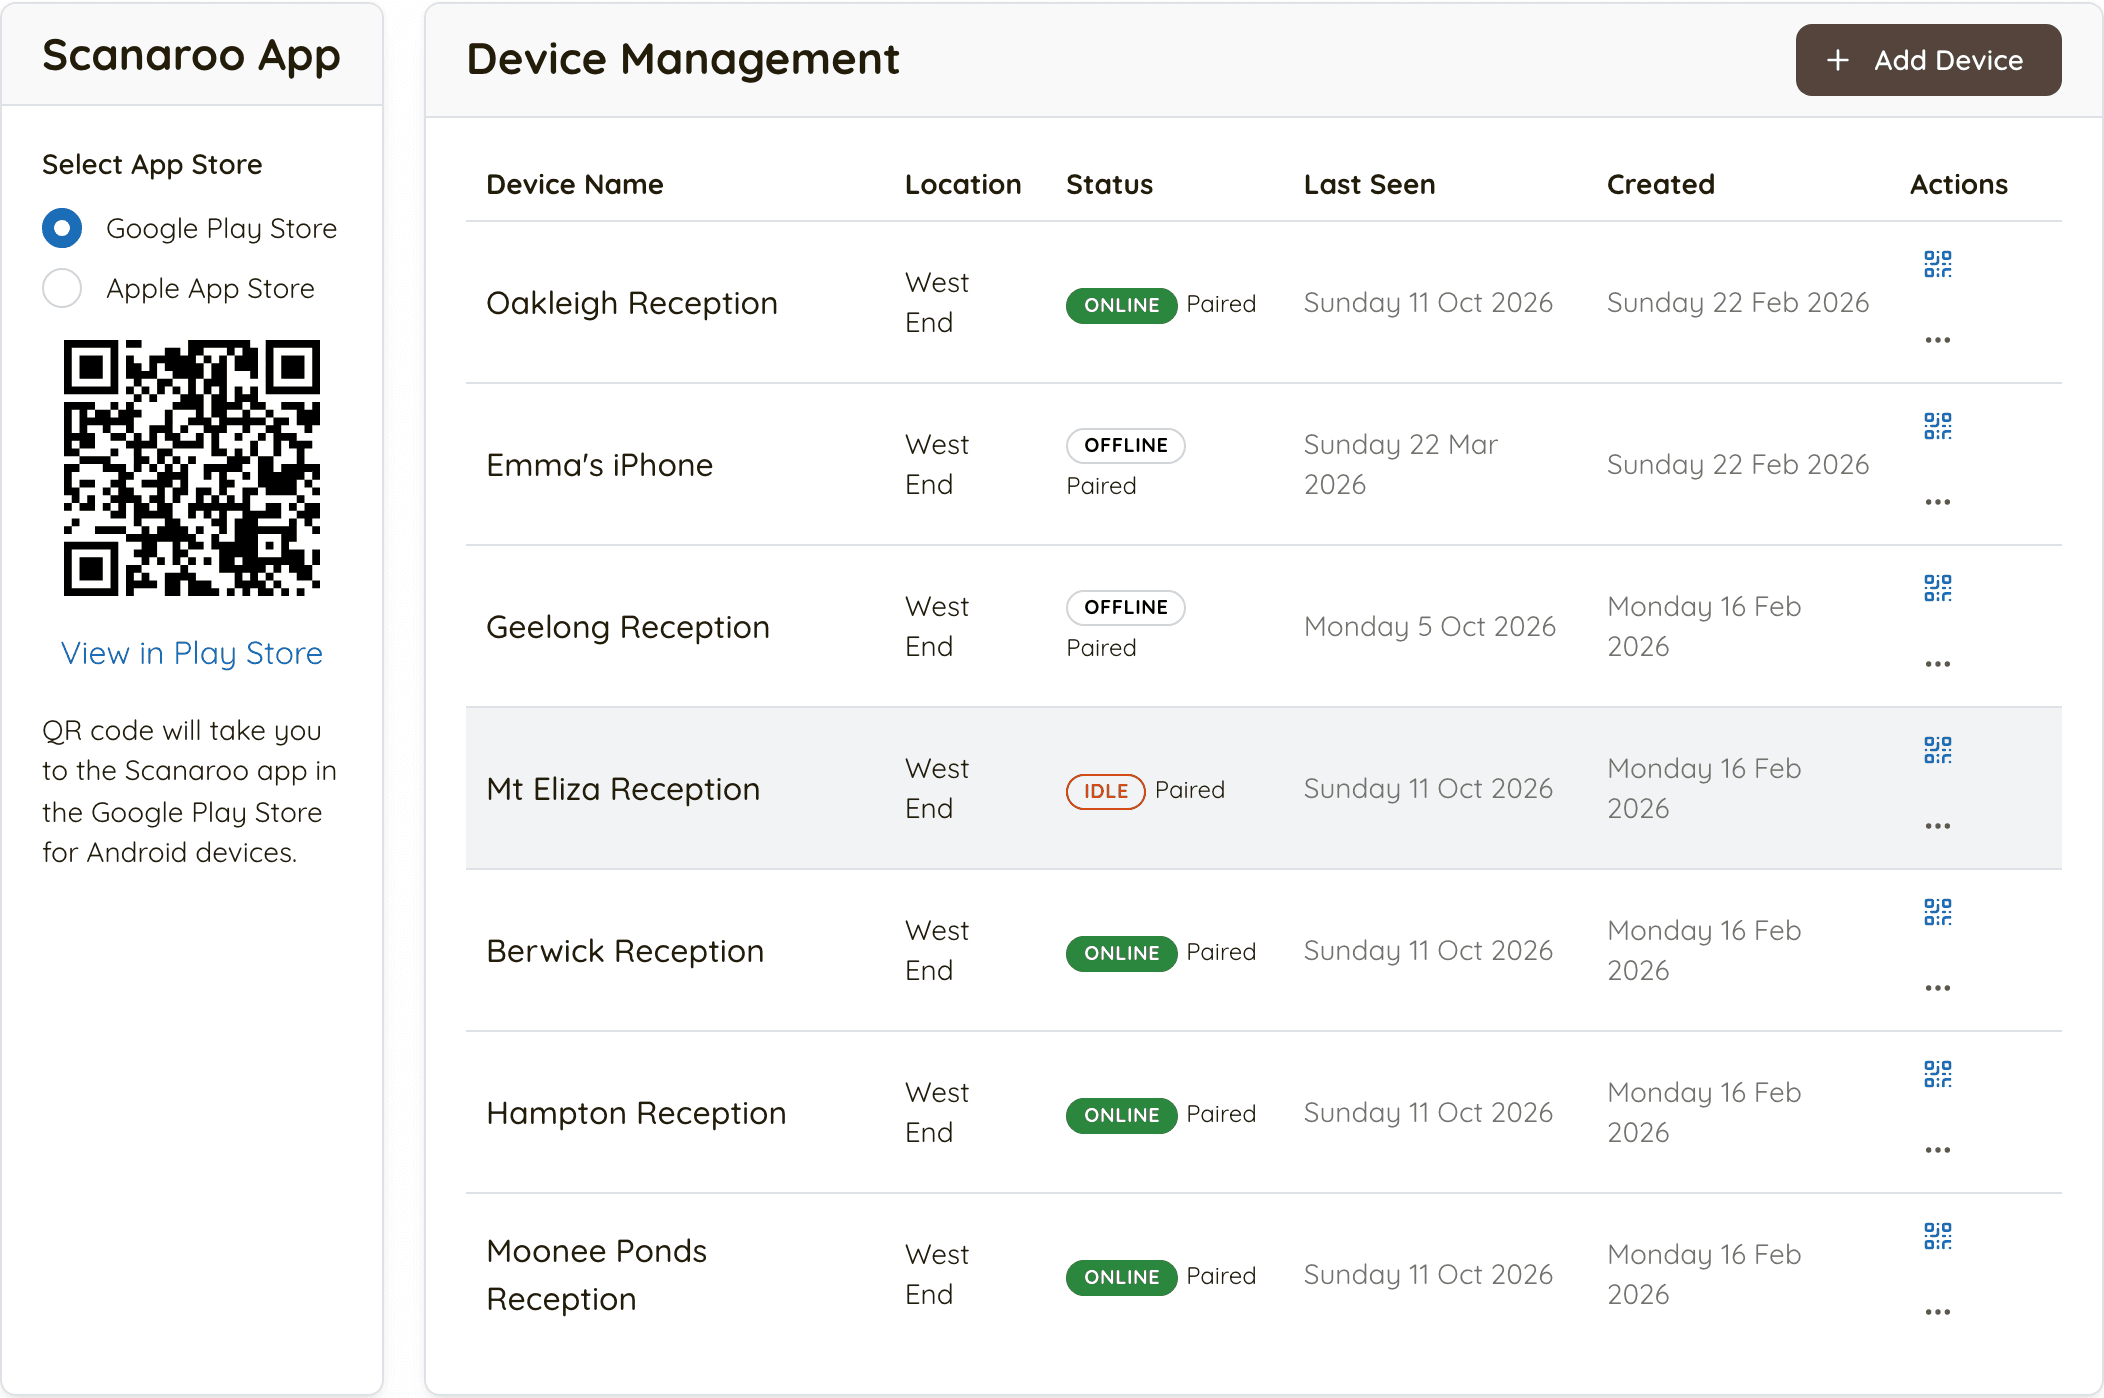Show QR code for Mt Eliza Reception
2104x1398 pixels.
(x=1937, y=750)
